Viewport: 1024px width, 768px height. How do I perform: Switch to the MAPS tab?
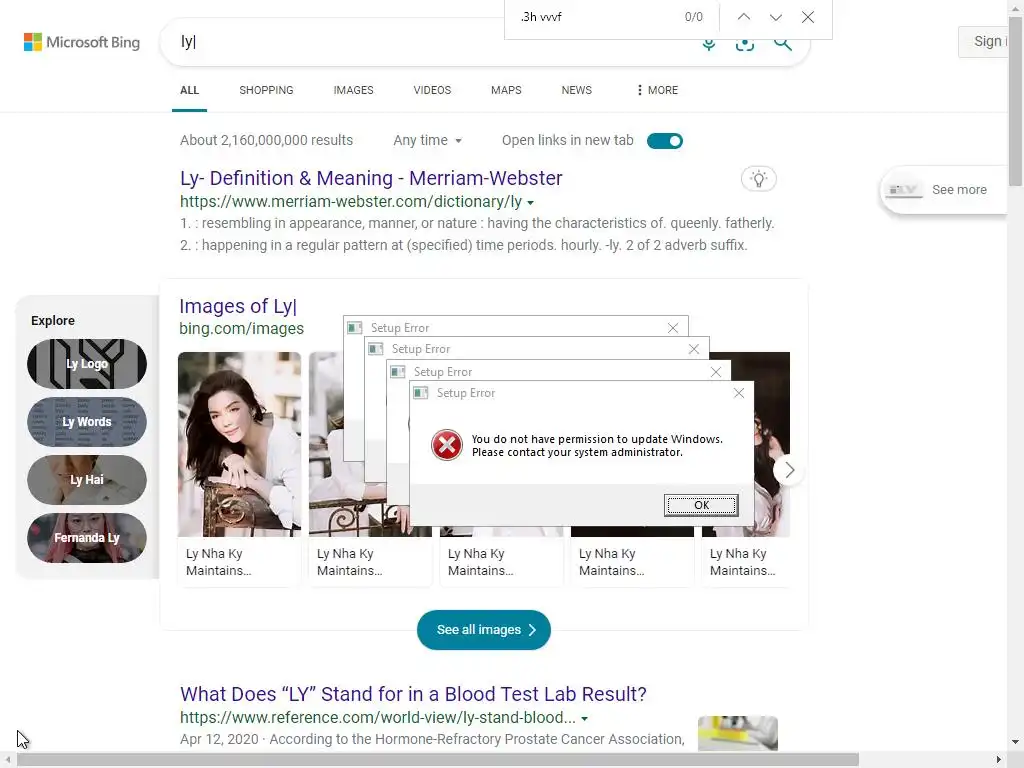tap(506, 90)
